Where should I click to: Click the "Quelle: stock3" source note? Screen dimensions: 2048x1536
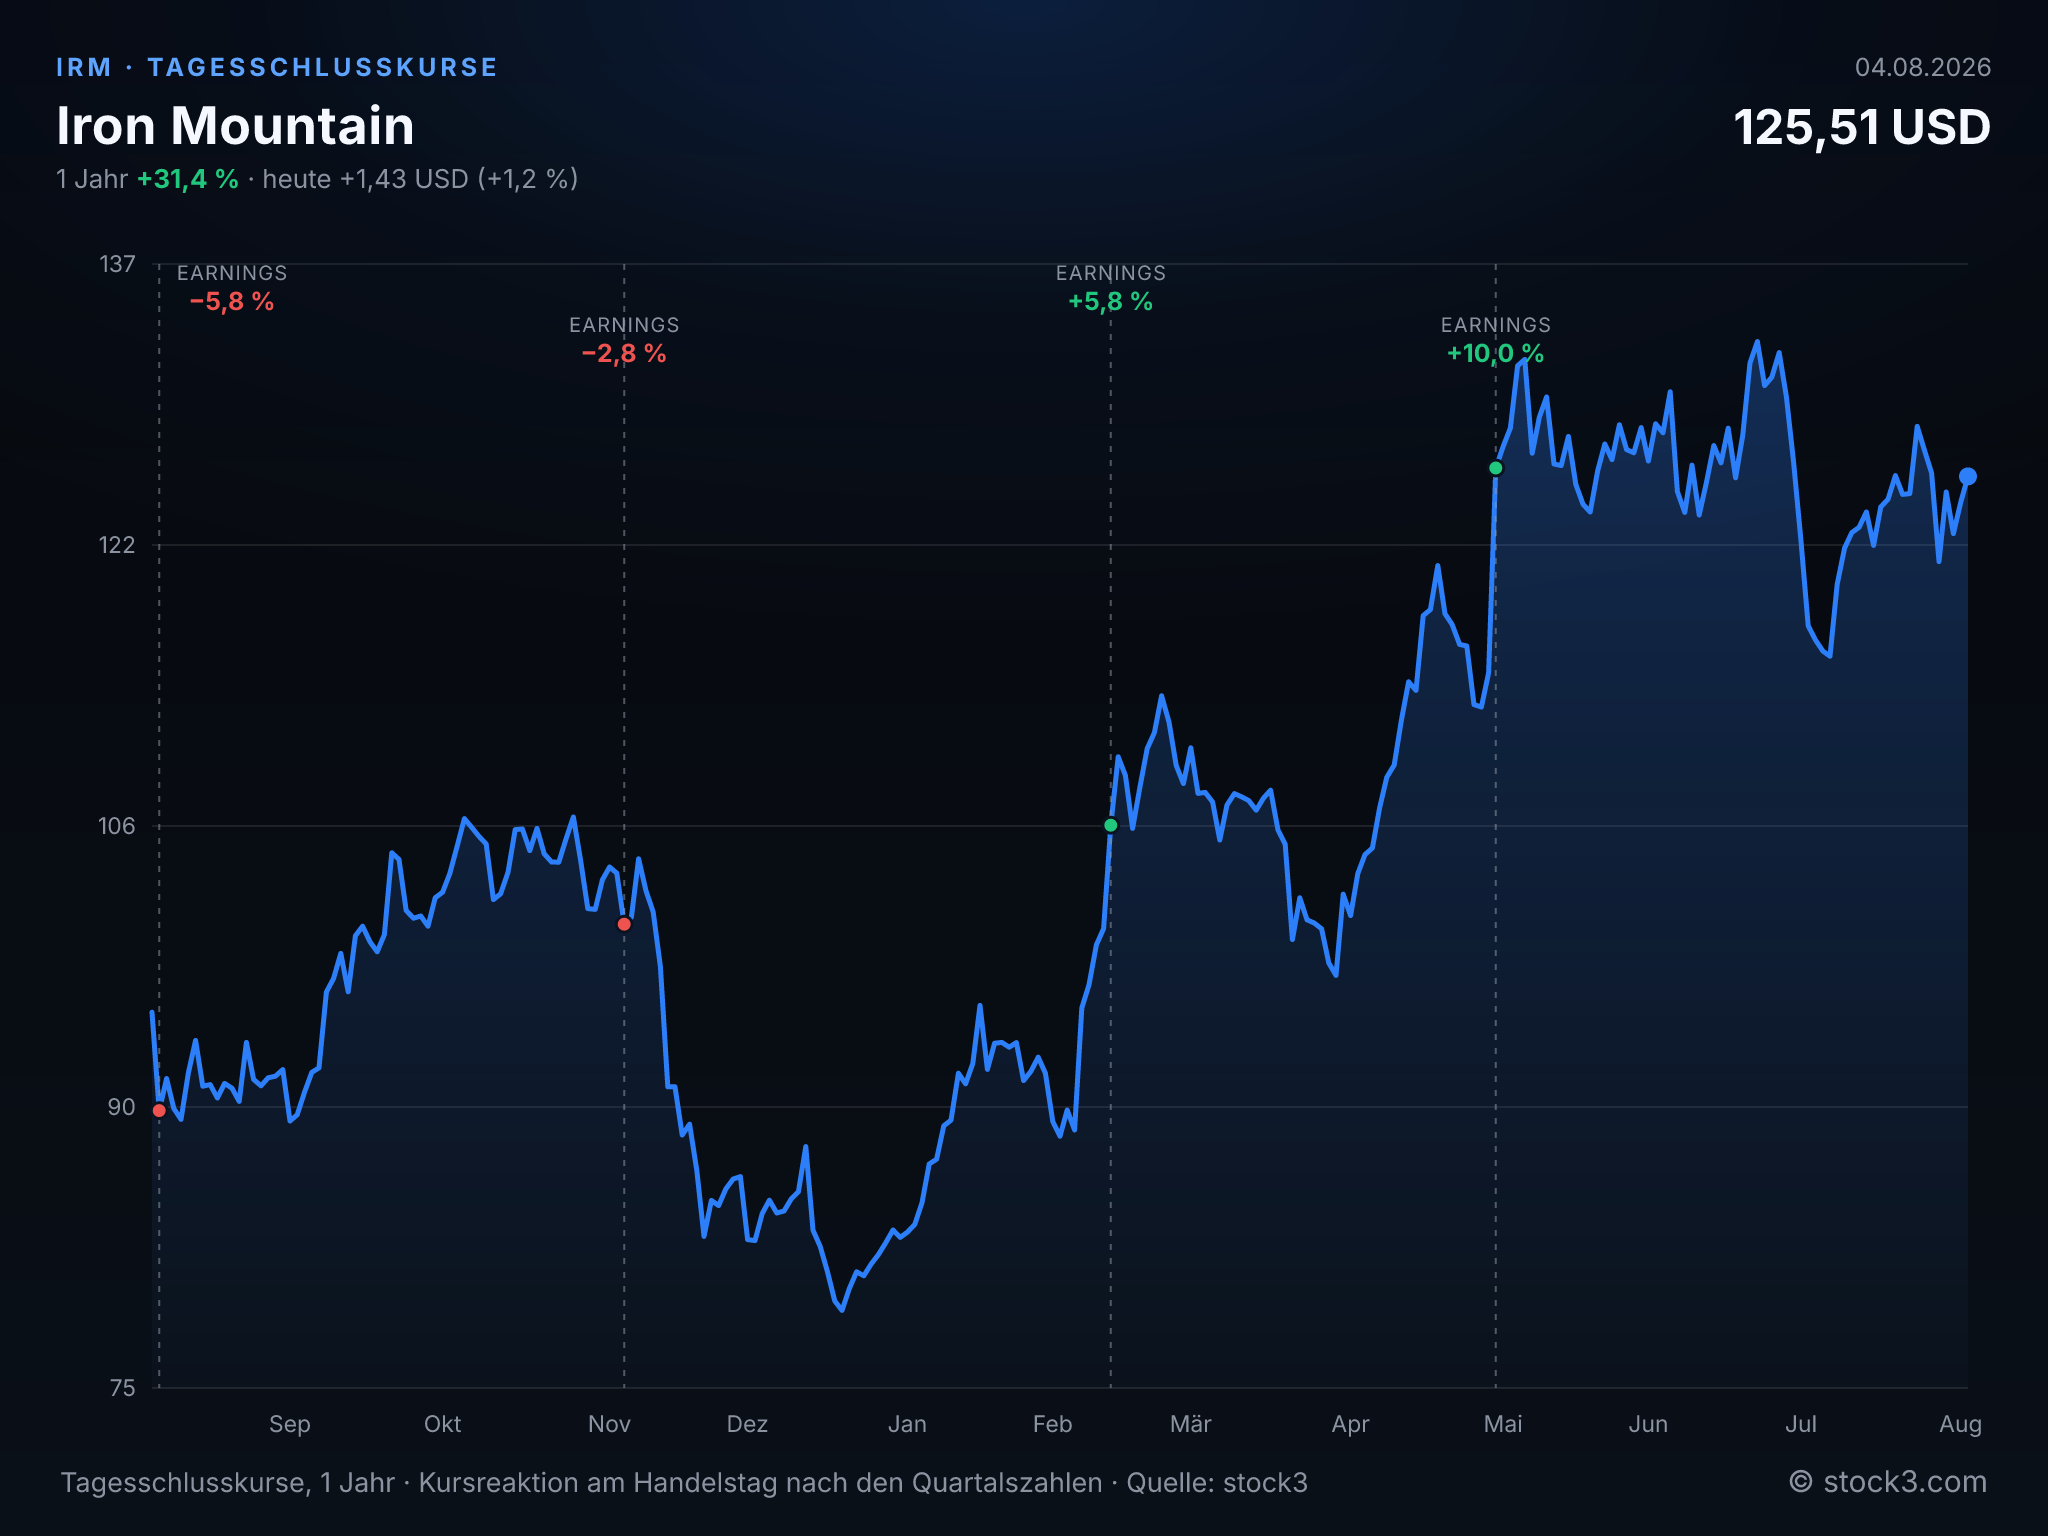1217,1482
